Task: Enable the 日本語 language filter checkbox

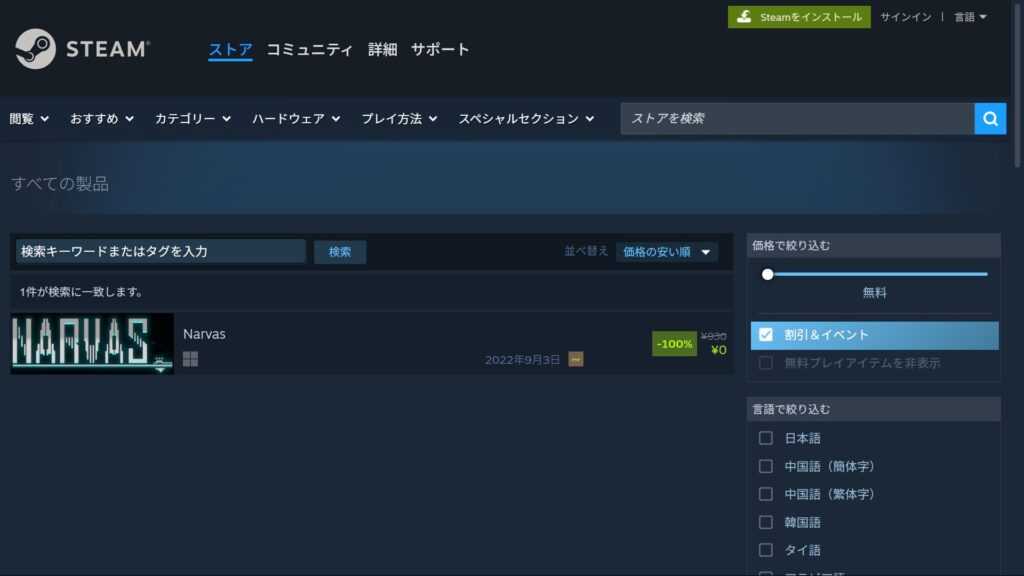Action: click(x=766, y=438)
